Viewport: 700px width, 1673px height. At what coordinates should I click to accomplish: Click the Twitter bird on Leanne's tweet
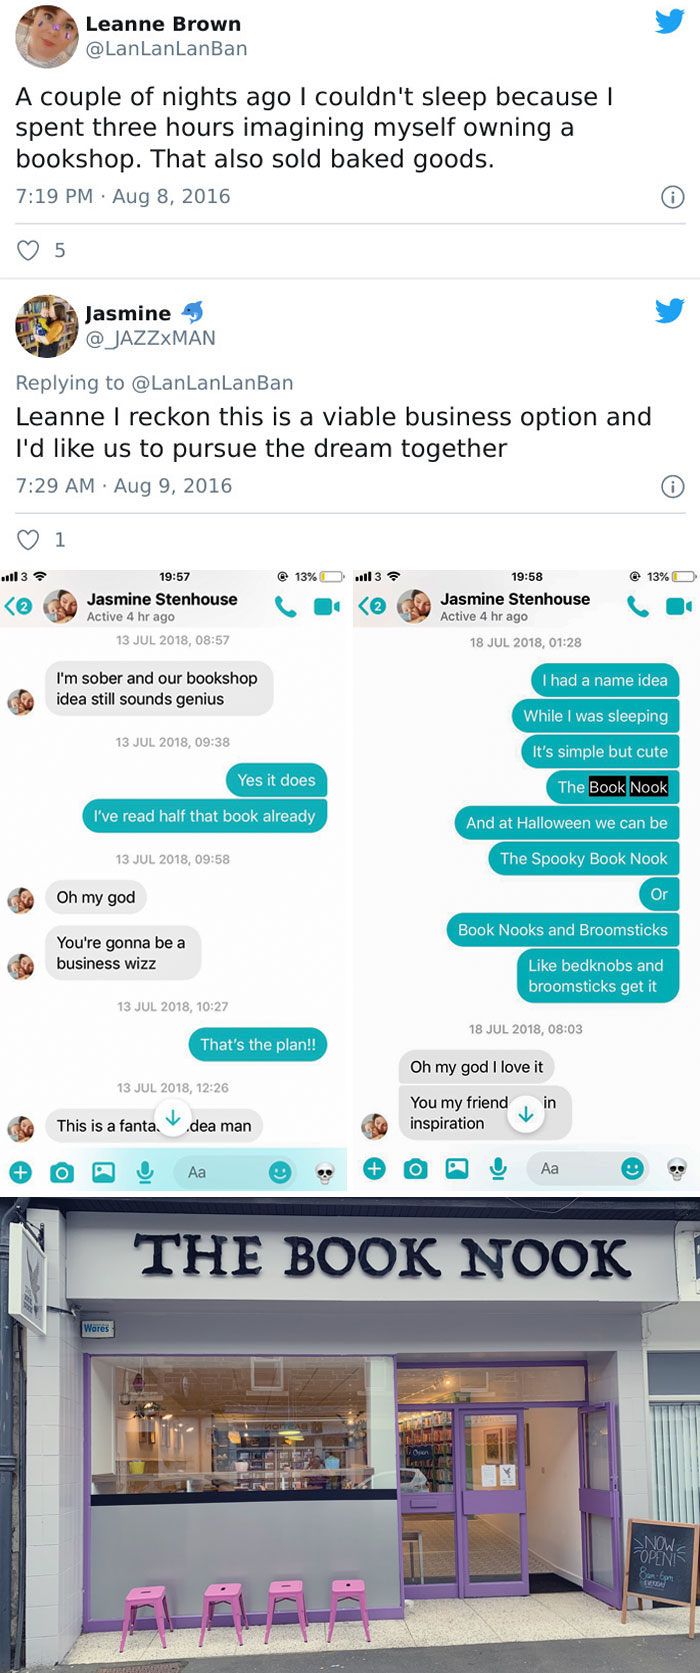click(669, 21)
